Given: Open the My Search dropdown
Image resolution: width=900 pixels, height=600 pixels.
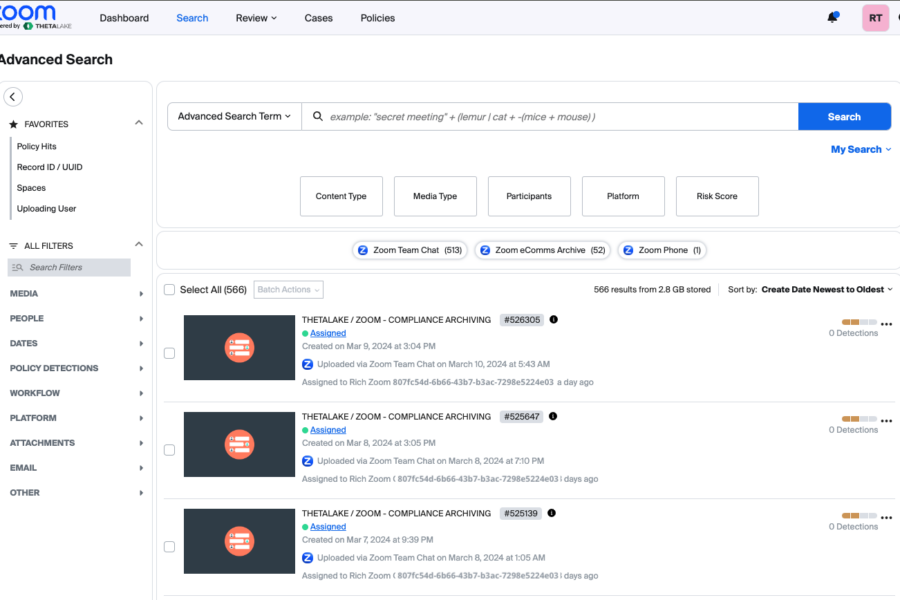Looking at the screenshot, I should coord(861,149).
